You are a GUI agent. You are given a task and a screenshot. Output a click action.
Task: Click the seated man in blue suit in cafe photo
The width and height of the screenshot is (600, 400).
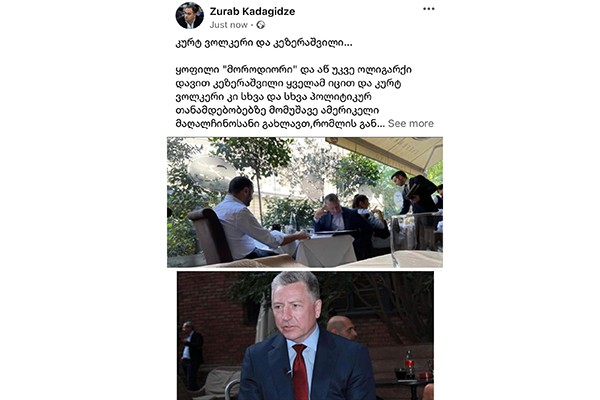pos(341,220)
